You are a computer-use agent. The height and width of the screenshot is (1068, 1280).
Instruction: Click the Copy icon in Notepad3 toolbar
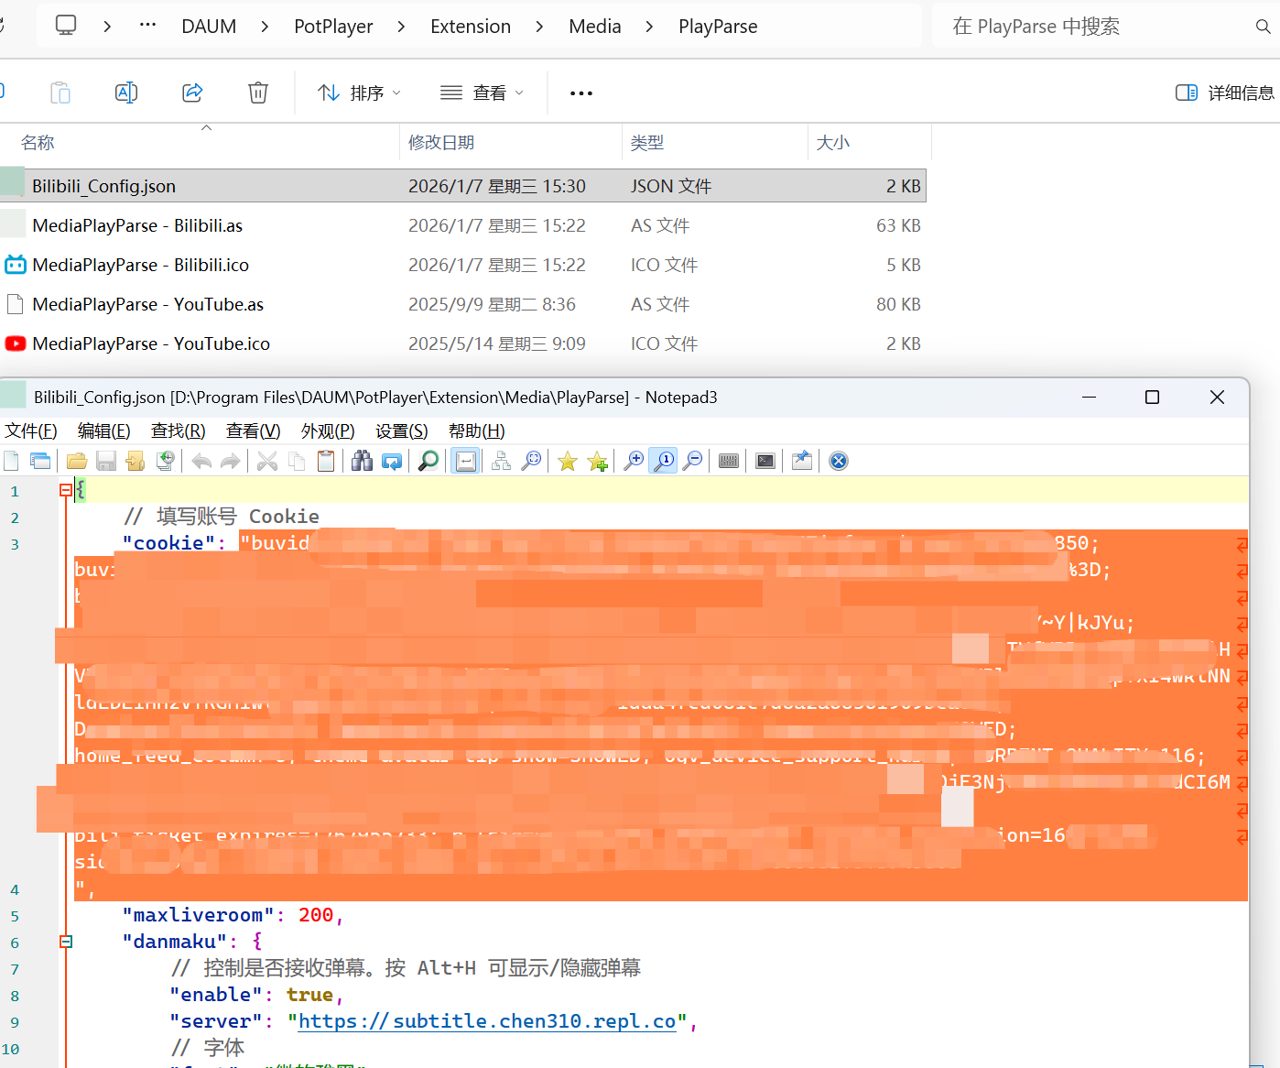pyautogui.click(x=297, y=461)
